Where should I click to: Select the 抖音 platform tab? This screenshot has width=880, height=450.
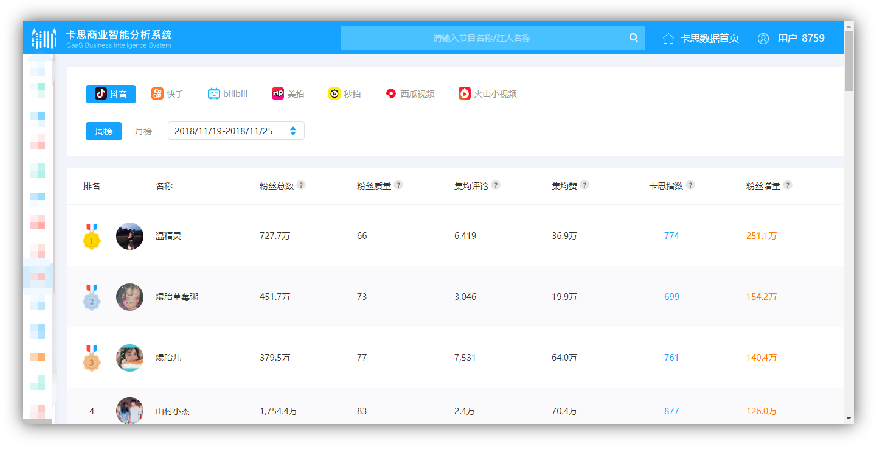click(x=111, y=94)
